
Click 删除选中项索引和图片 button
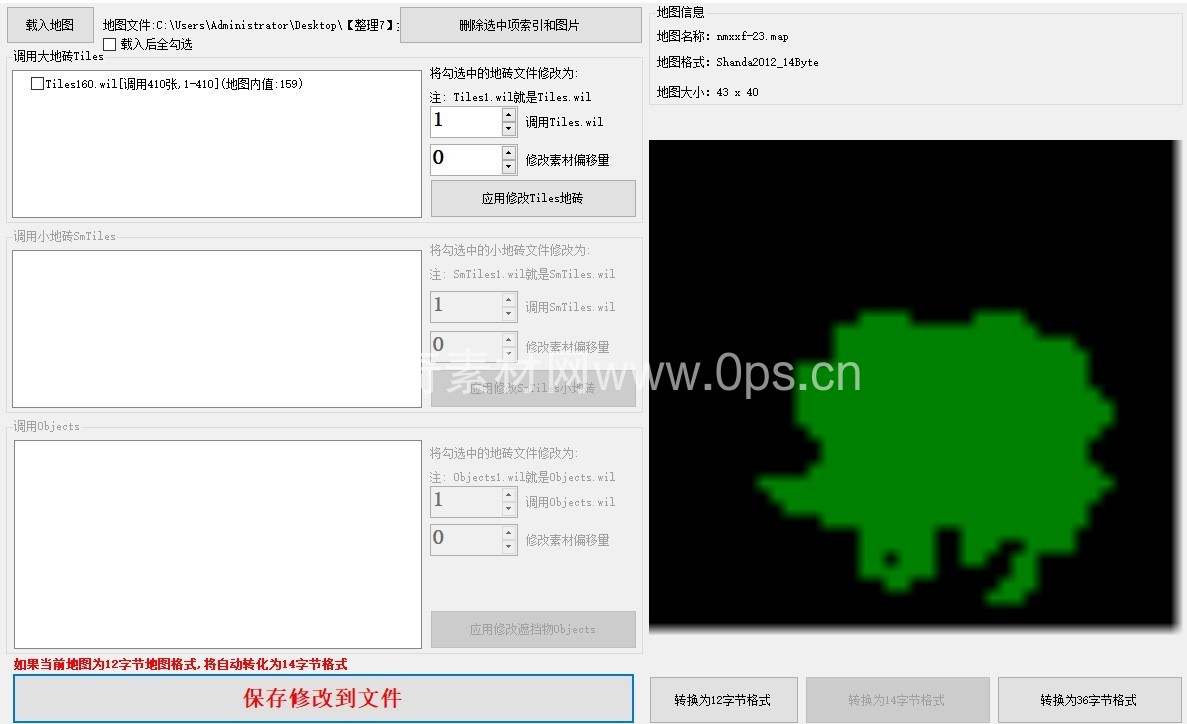point(520,25)
